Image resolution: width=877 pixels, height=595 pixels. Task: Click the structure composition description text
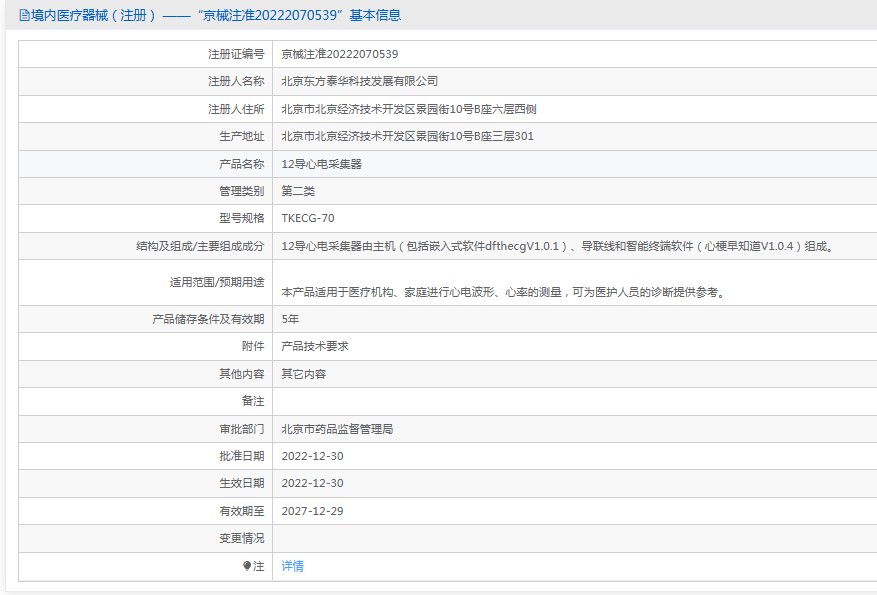coord(557,246)
